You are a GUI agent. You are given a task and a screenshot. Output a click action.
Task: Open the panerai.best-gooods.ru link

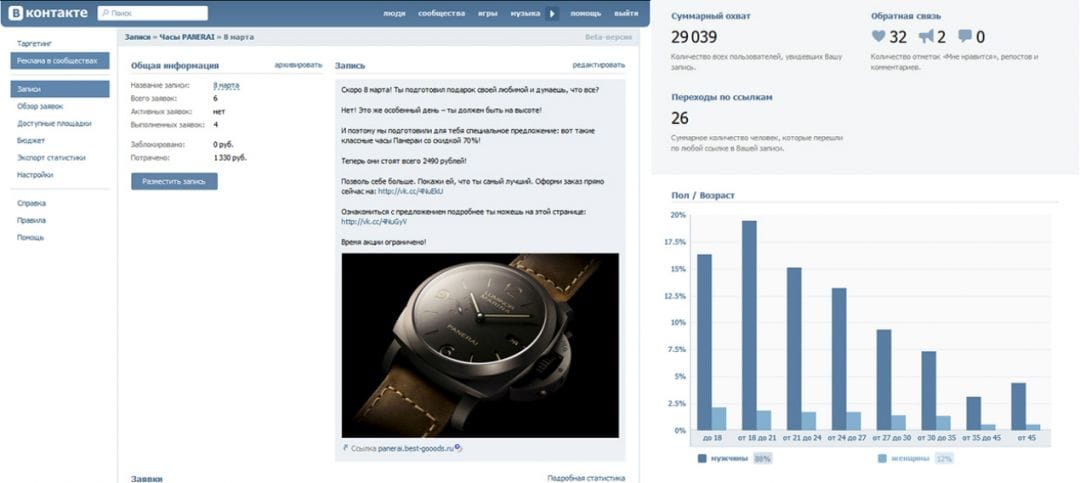point(416,449)
